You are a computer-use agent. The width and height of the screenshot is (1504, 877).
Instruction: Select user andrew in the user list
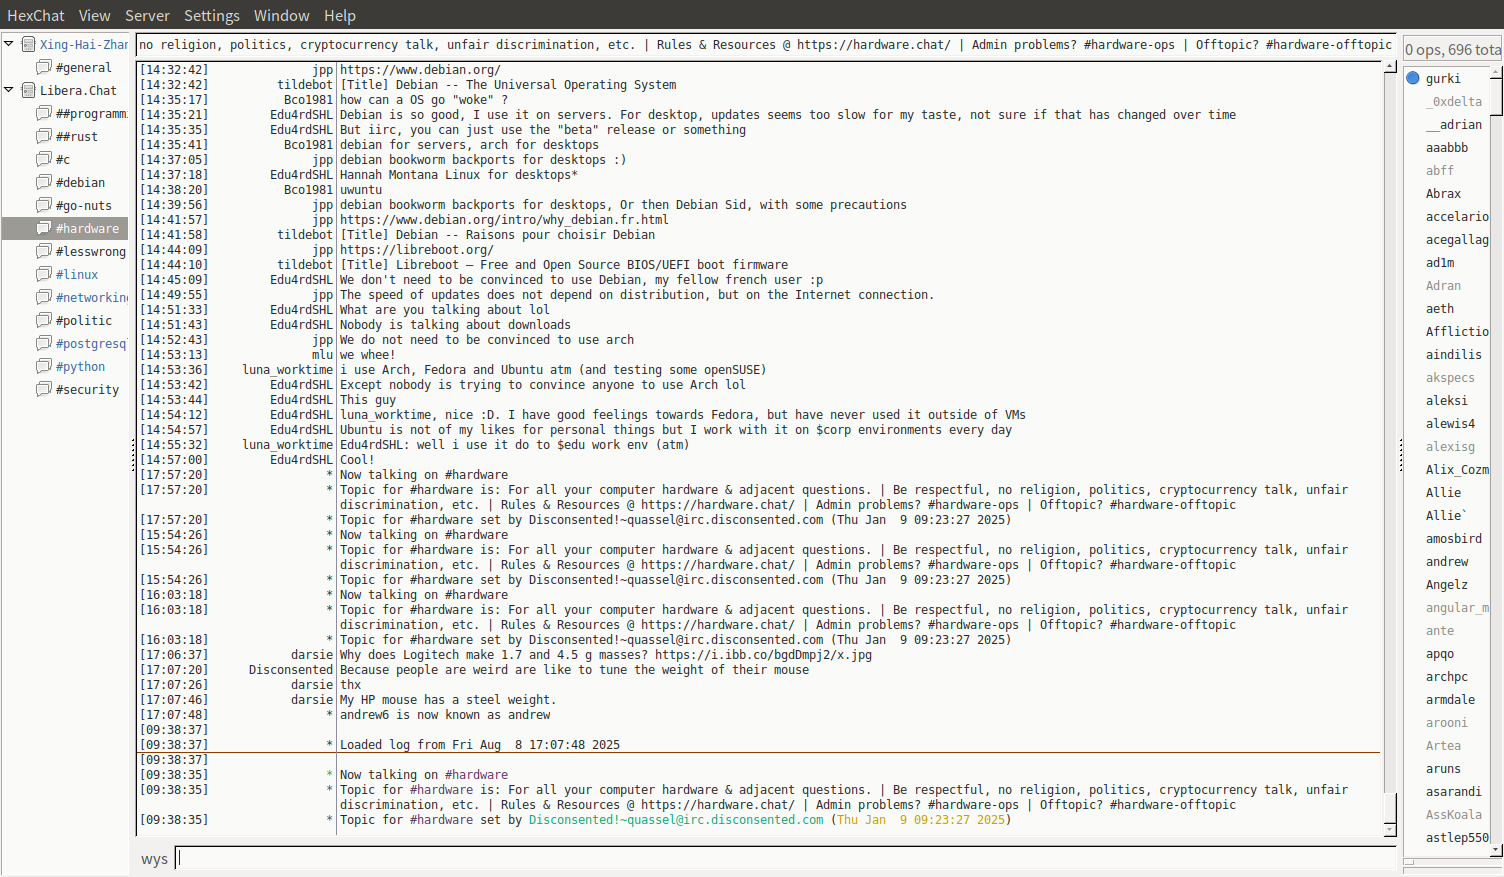pyautogui.click(x=1447, y=561)
